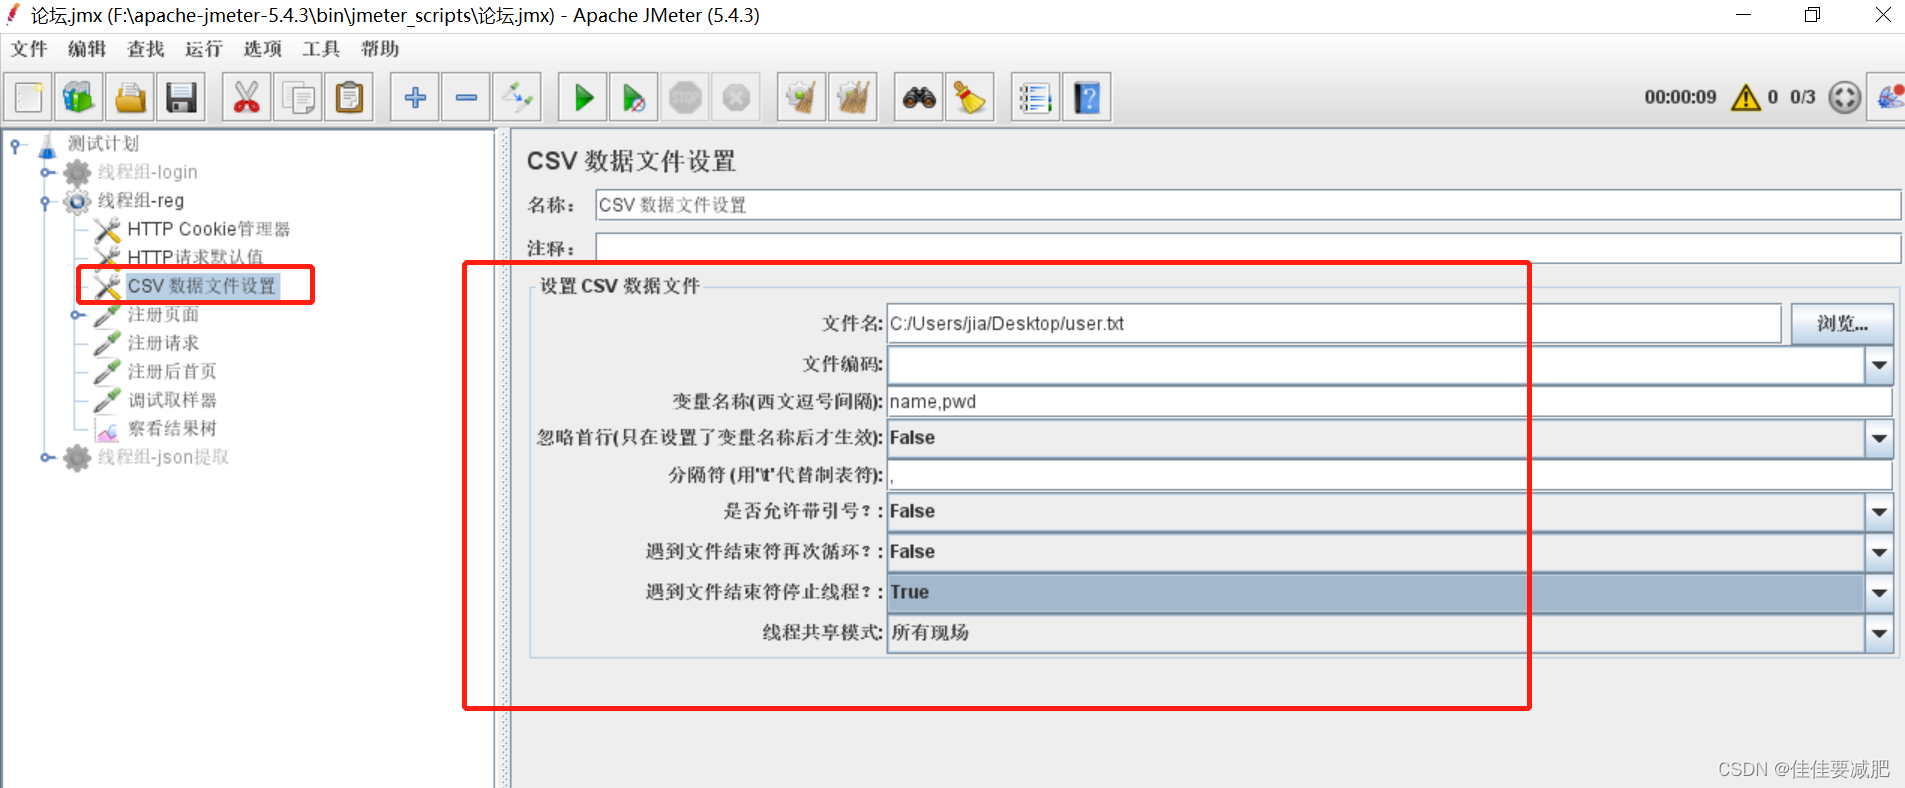This screenshot has width=1905, height=788.
Task: Select 注册请求 sampler in the tree
Action: 163,343
